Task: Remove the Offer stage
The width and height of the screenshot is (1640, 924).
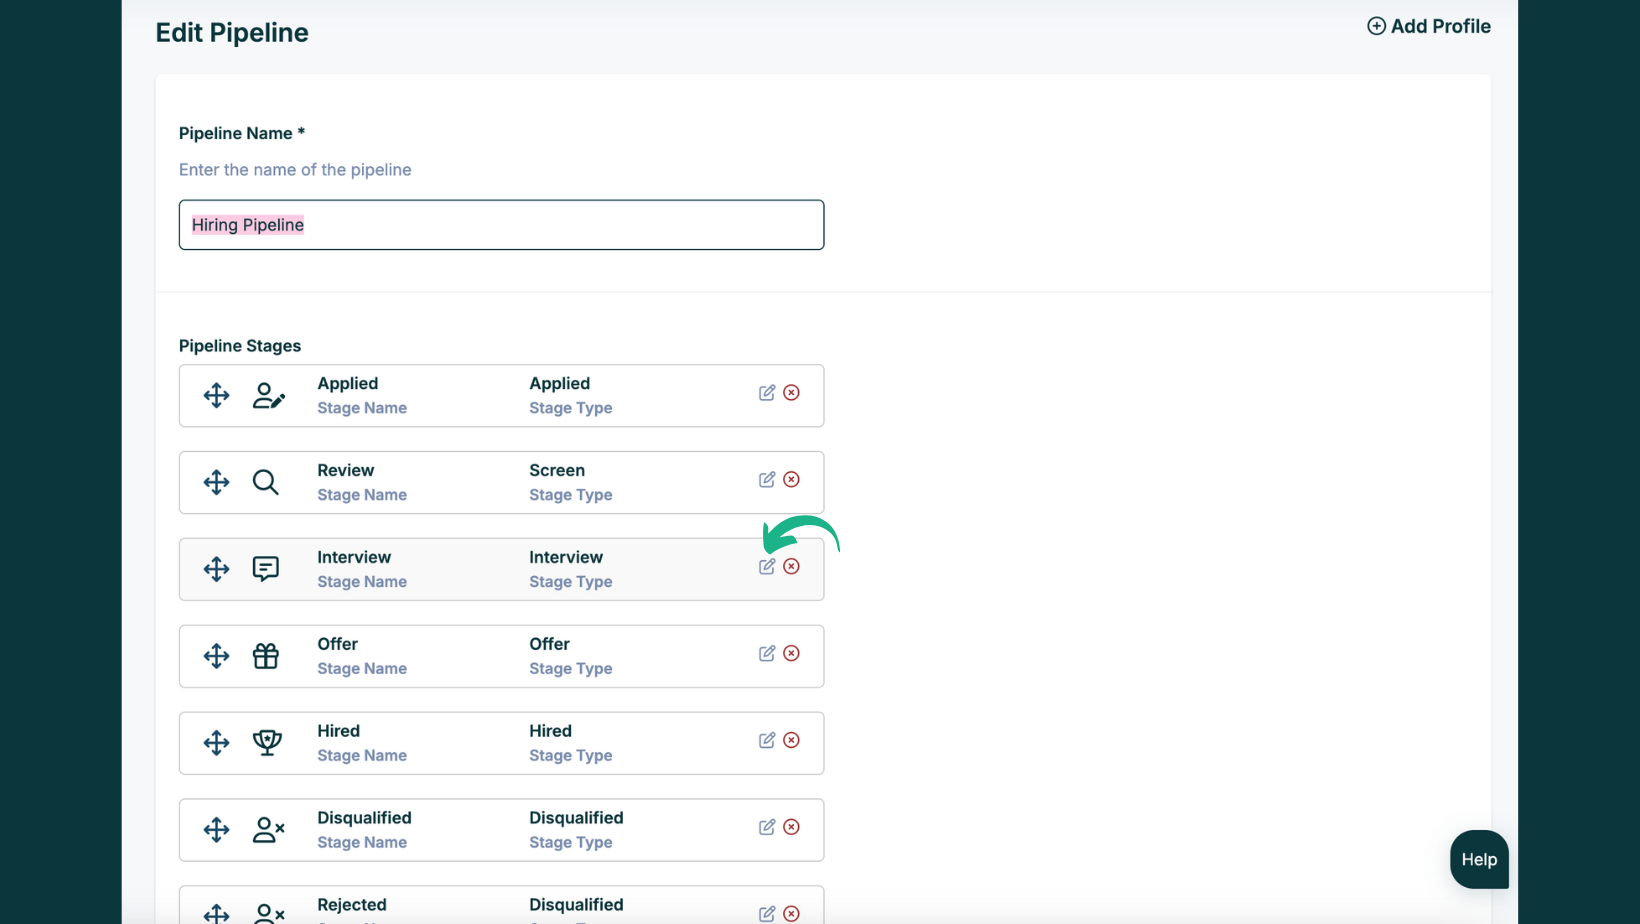Action: coord(791,654)
